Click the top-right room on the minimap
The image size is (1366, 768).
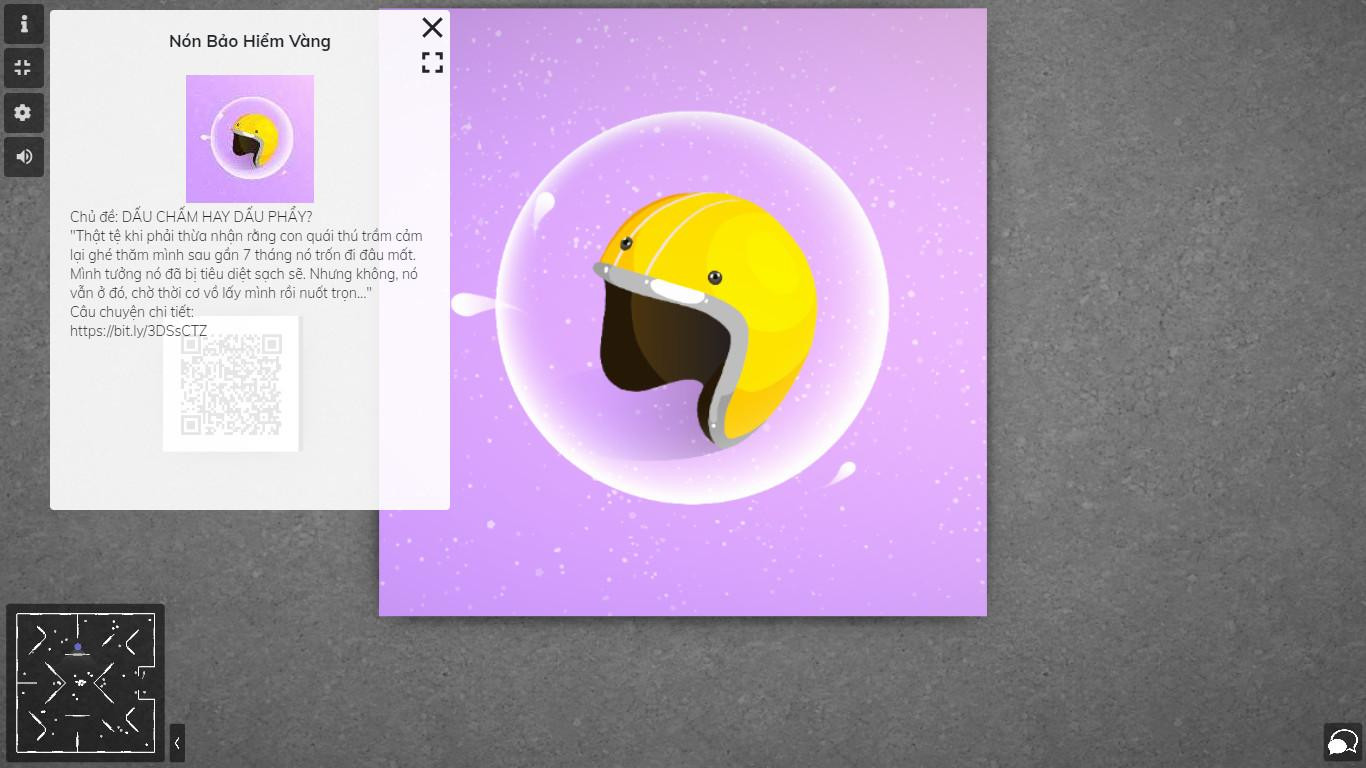(134, 634)
